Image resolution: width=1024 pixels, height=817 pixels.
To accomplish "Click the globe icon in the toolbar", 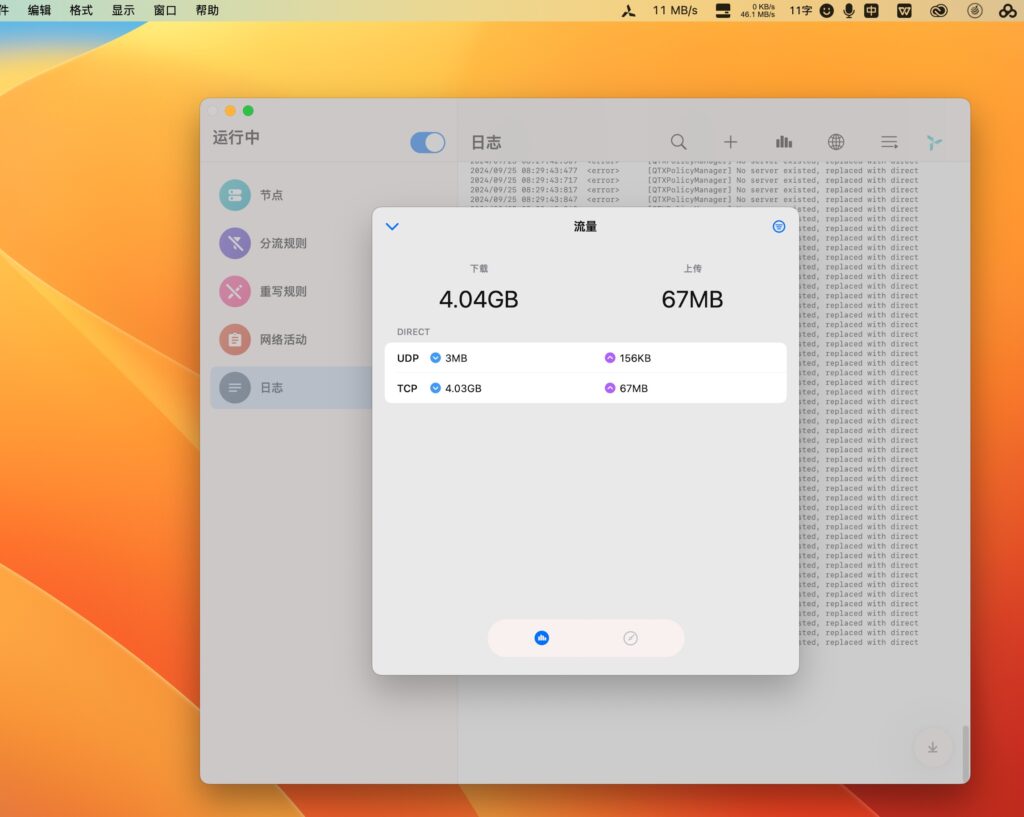I will point(836,142).
